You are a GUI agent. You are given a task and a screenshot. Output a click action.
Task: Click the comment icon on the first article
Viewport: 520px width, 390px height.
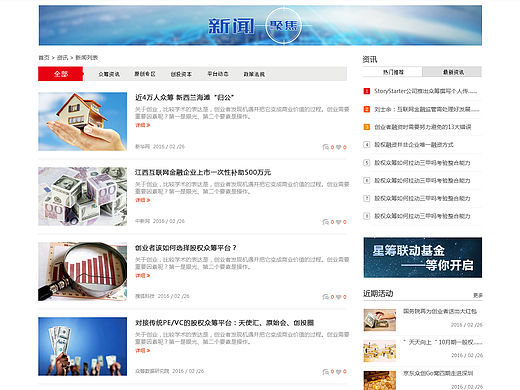325,147
